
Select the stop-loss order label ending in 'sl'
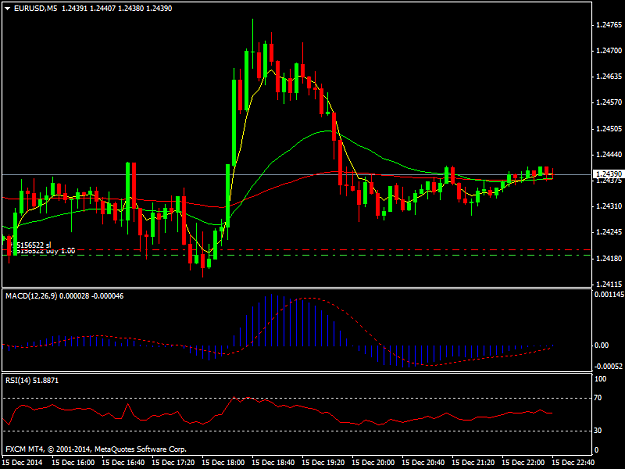tap(34, 245)
